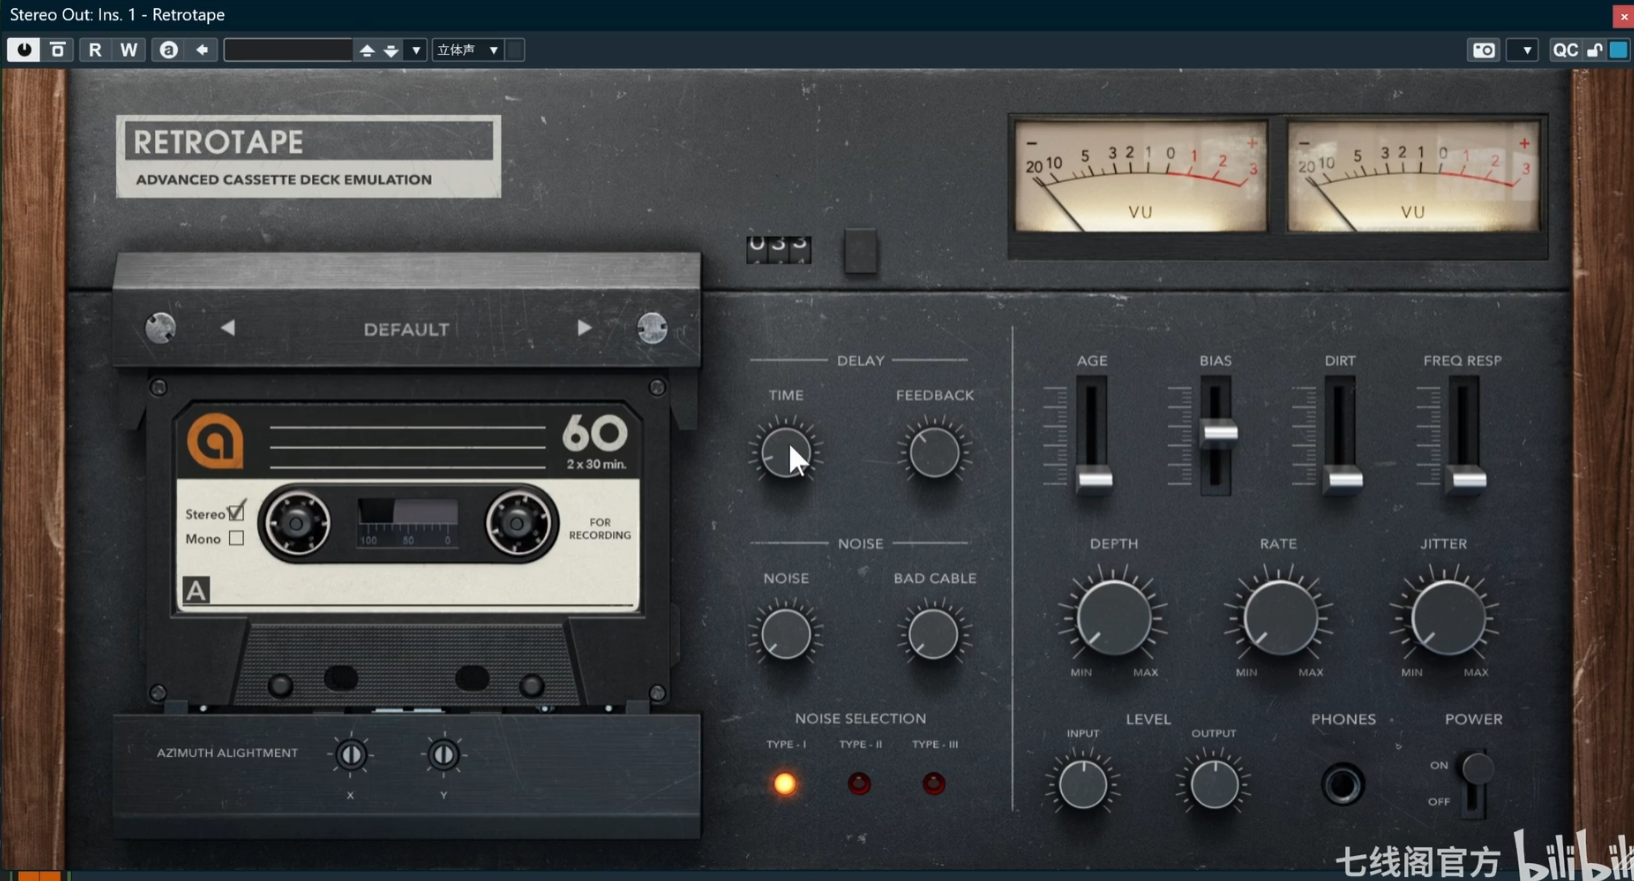
Task: Click the RATE knob
Action: click(x=1279, y=617)
